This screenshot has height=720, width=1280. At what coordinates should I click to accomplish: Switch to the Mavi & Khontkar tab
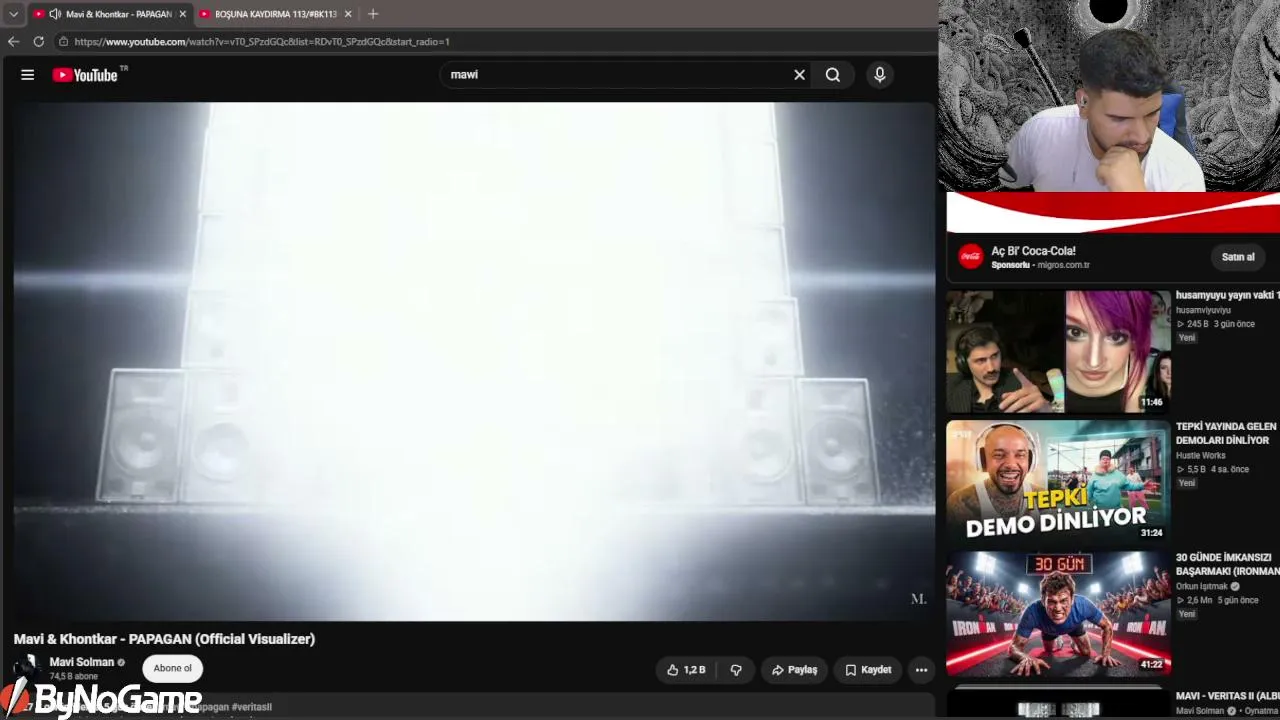tap(110, 14)
